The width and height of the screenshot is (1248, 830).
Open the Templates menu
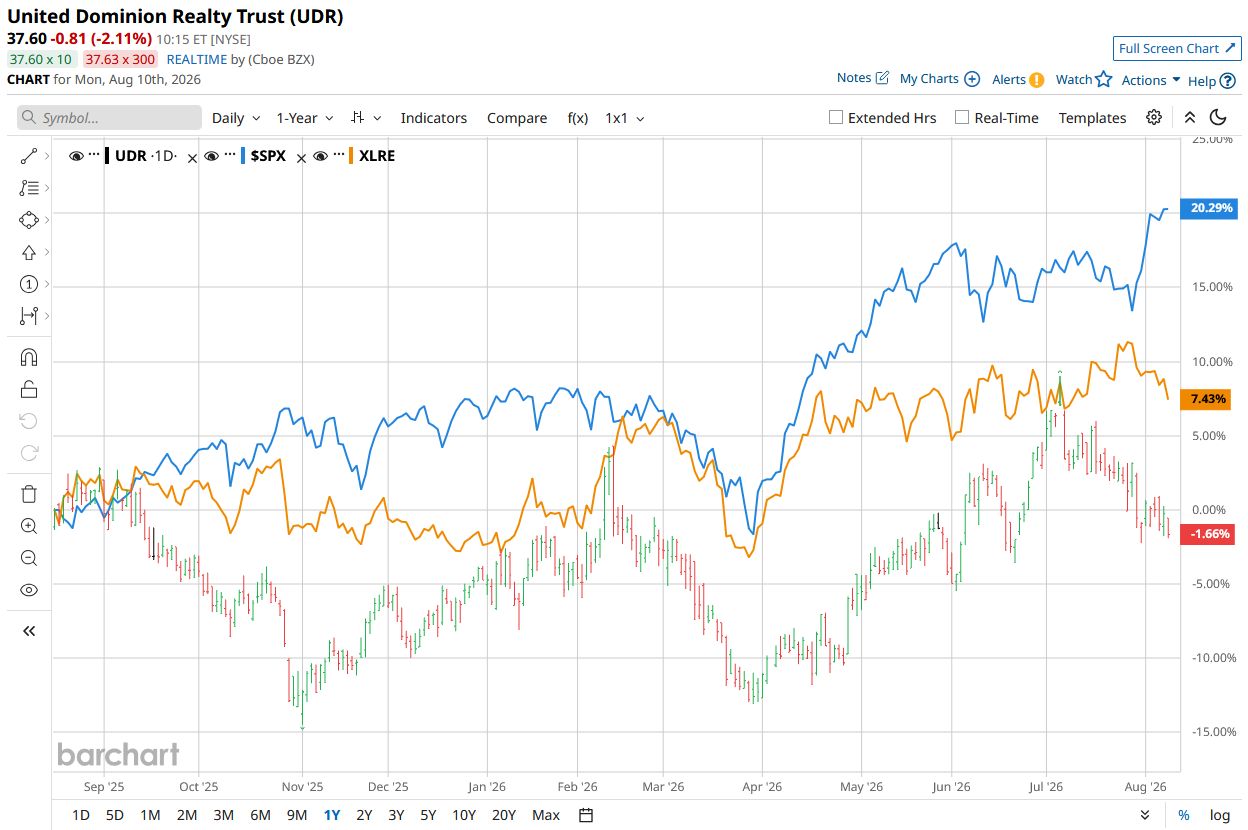pos(1092,118)
